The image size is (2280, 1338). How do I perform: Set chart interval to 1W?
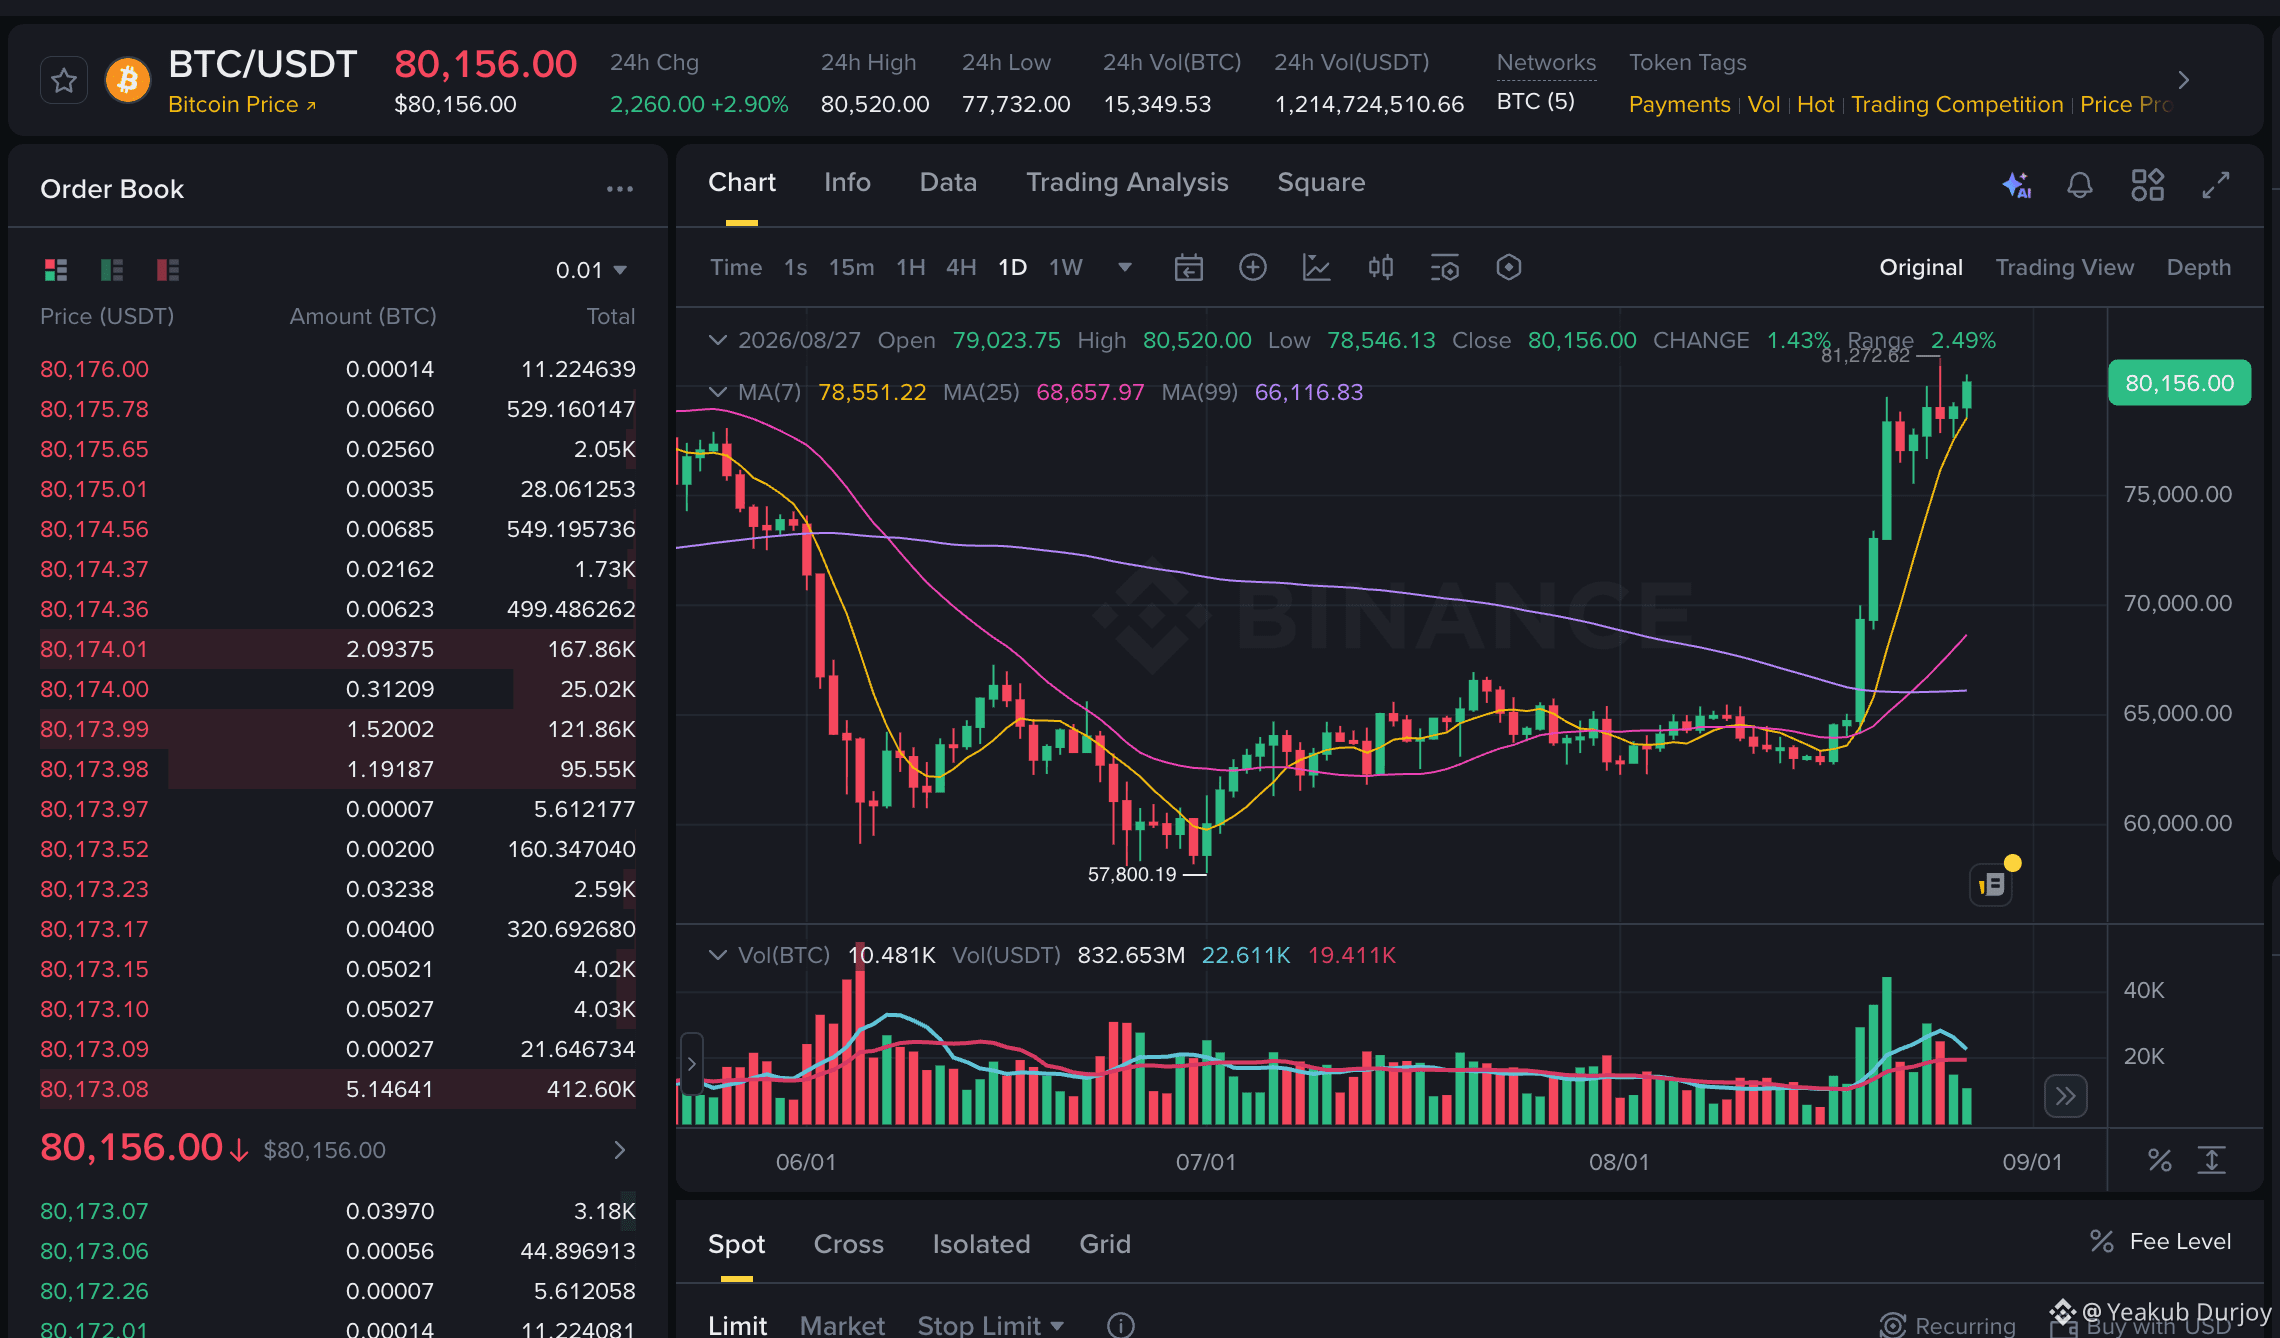coord(1065,268)
